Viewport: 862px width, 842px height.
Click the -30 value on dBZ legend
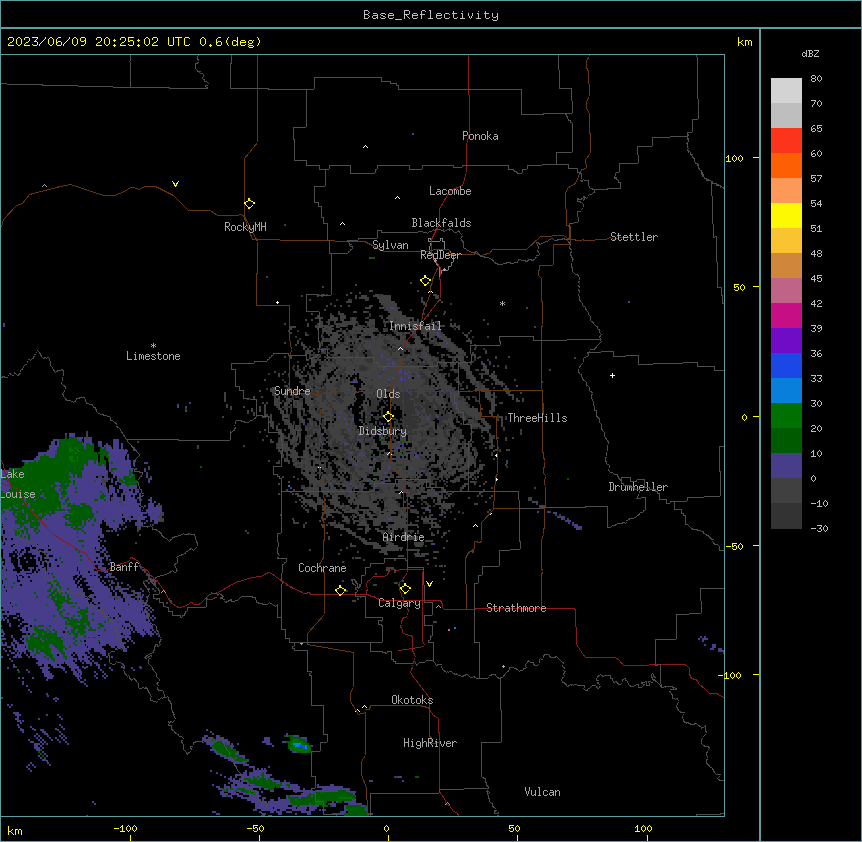819,529
